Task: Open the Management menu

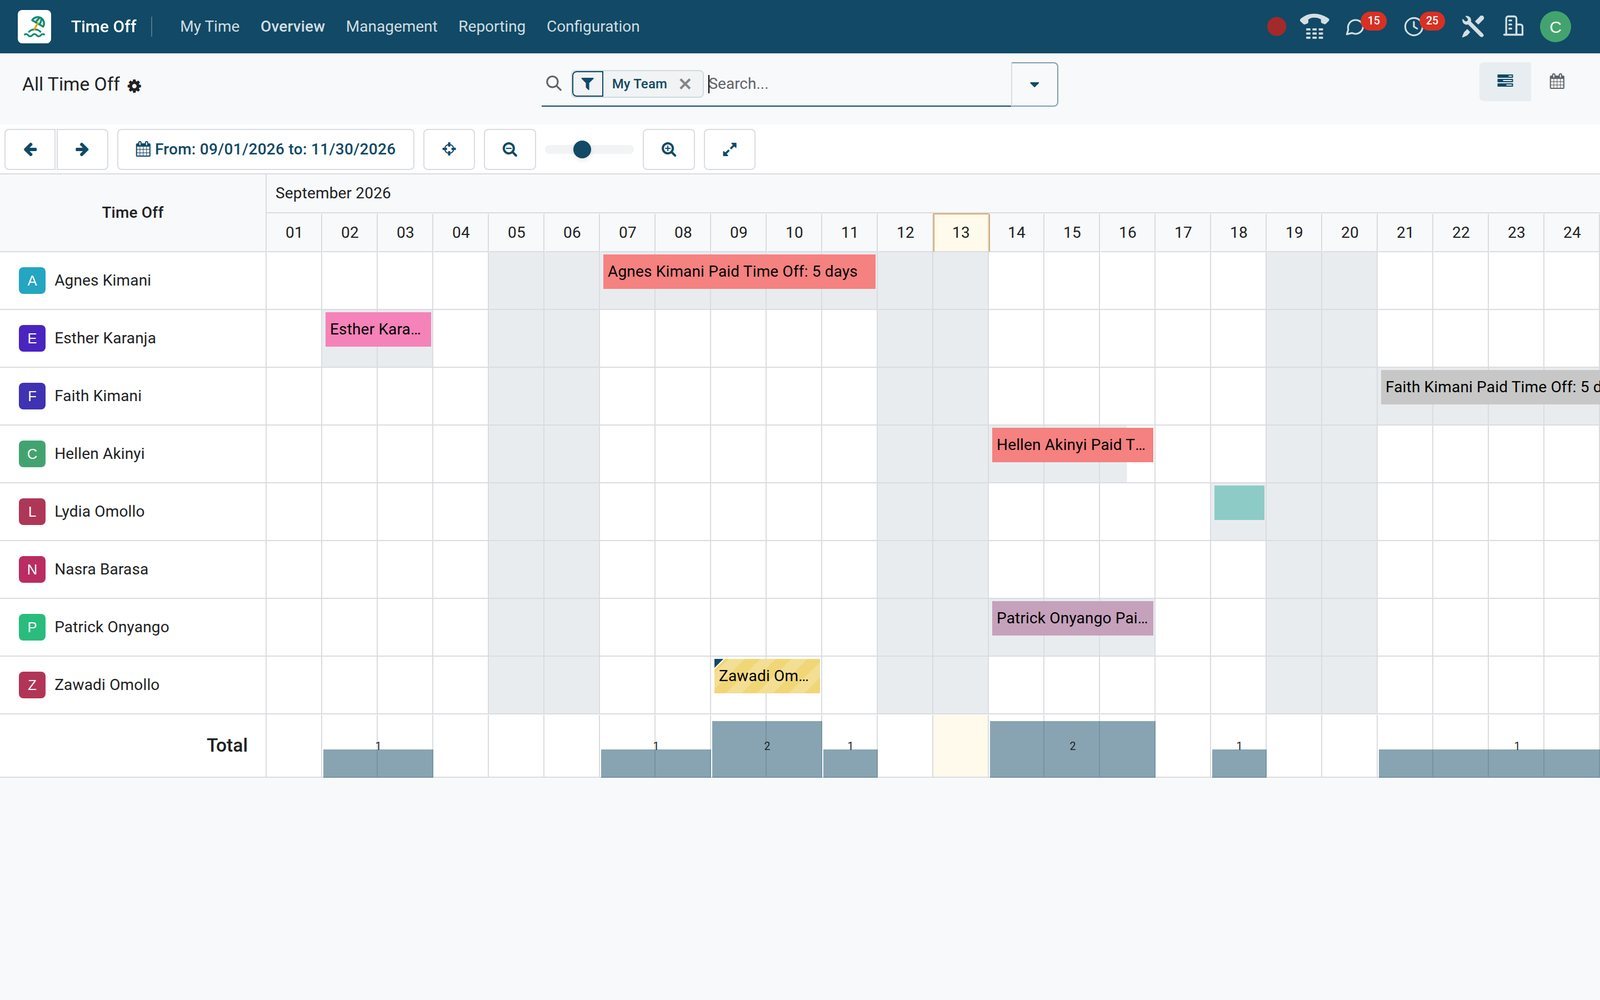Action: pyautogui.click(x=392, y=26)
